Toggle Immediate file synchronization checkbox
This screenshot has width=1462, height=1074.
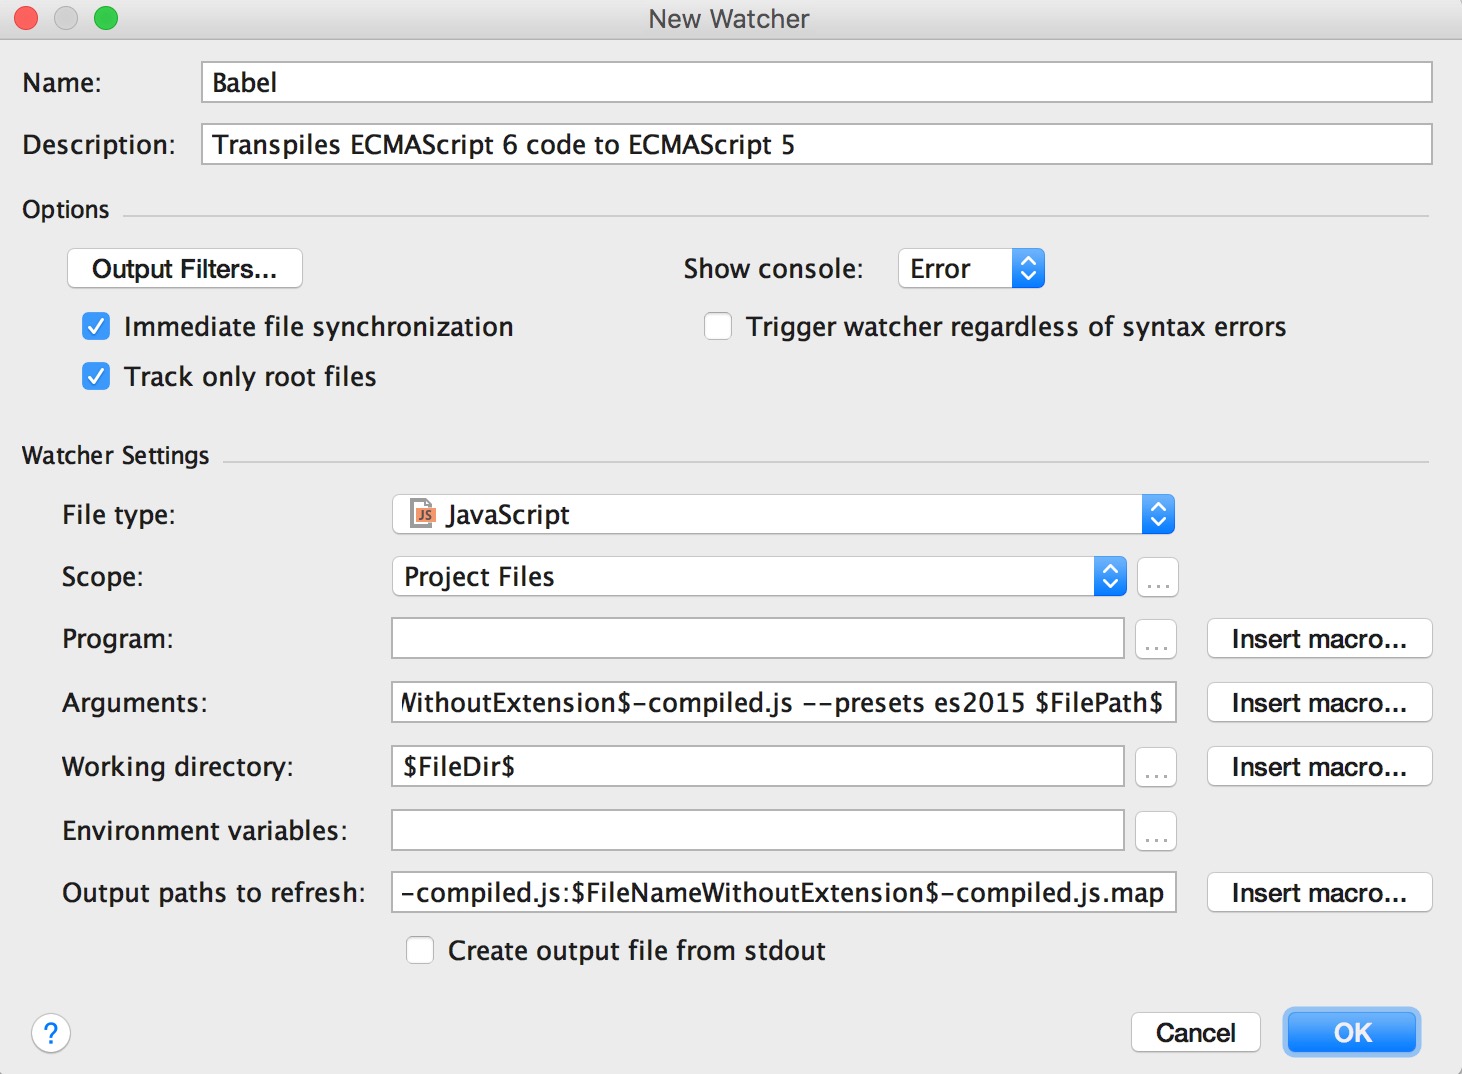pos(96,327)
